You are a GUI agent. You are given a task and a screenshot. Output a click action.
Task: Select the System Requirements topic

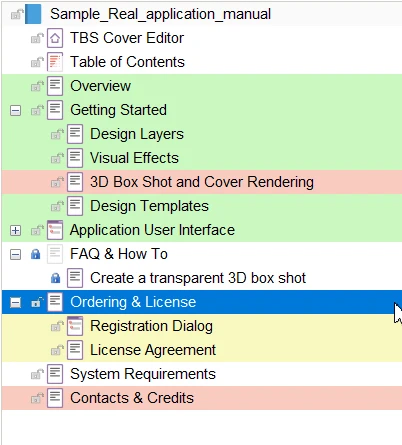[143, 374]
